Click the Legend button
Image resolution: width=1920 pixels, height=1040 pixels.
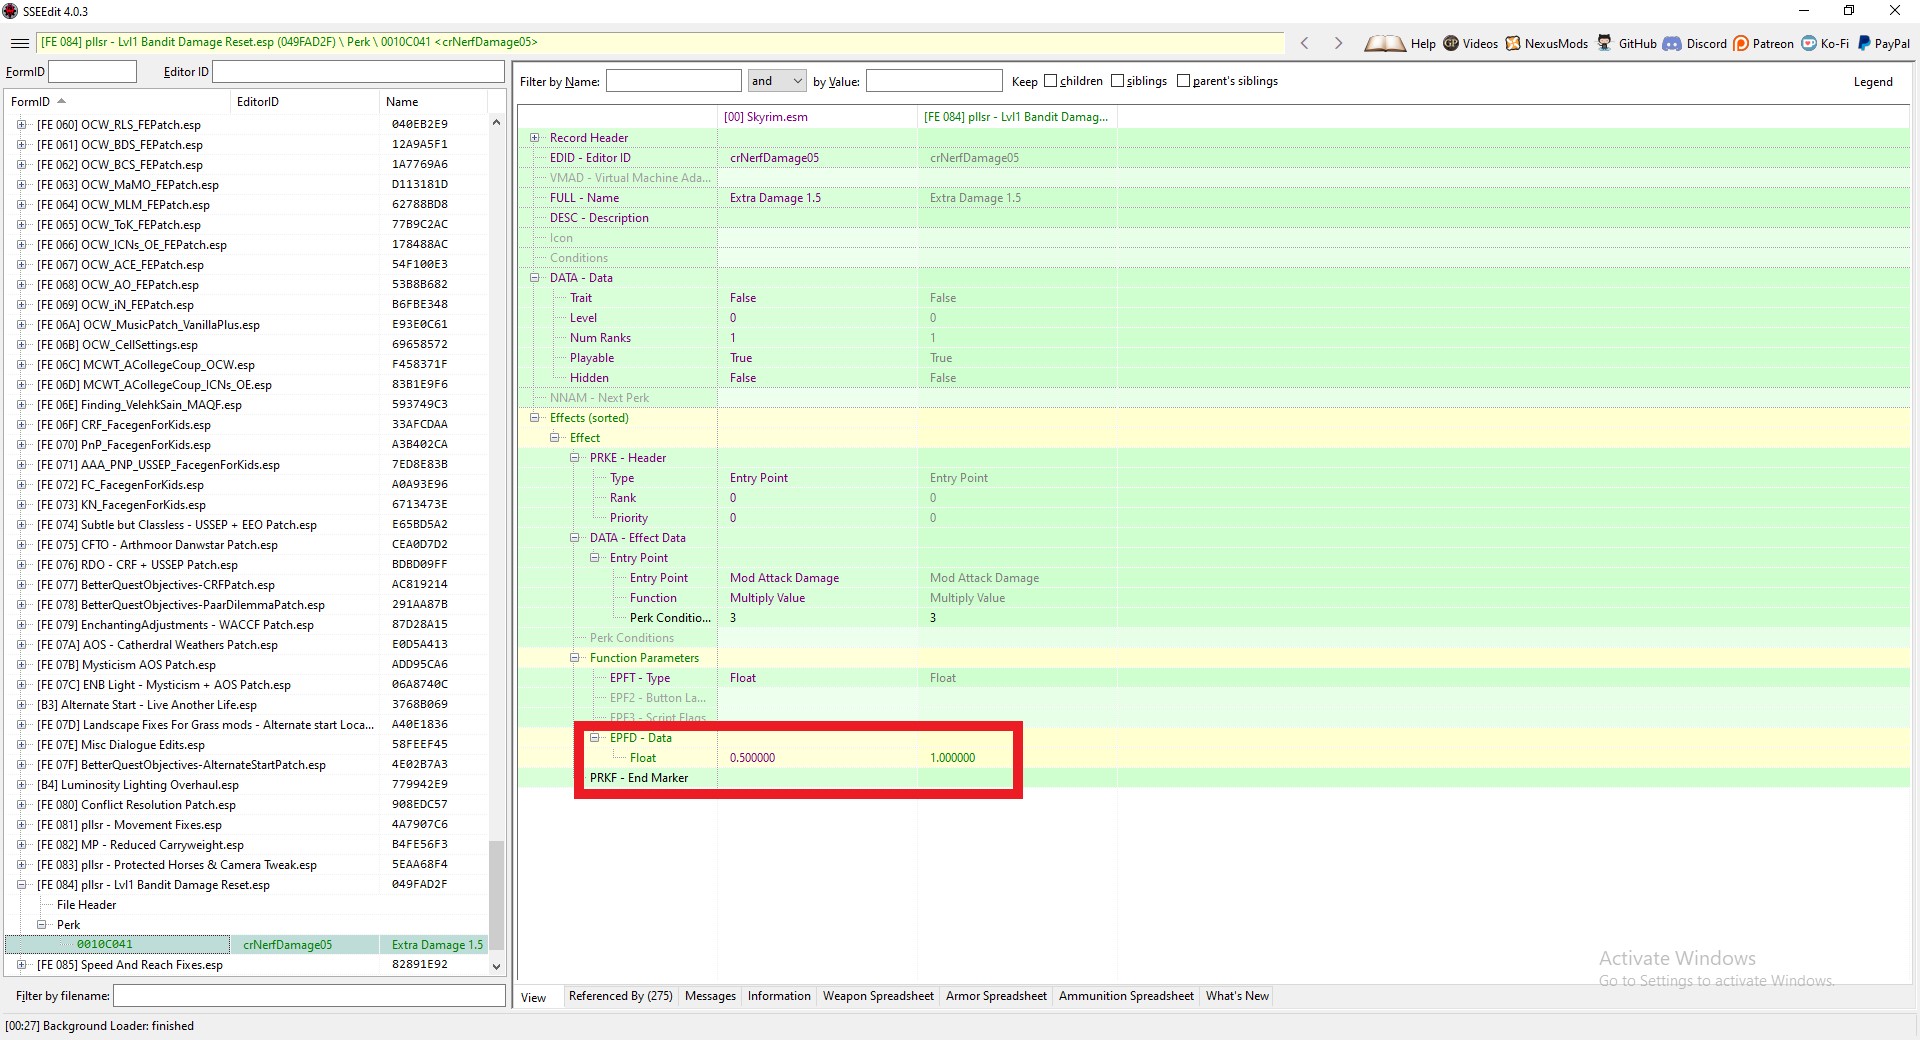[1872, 82]
